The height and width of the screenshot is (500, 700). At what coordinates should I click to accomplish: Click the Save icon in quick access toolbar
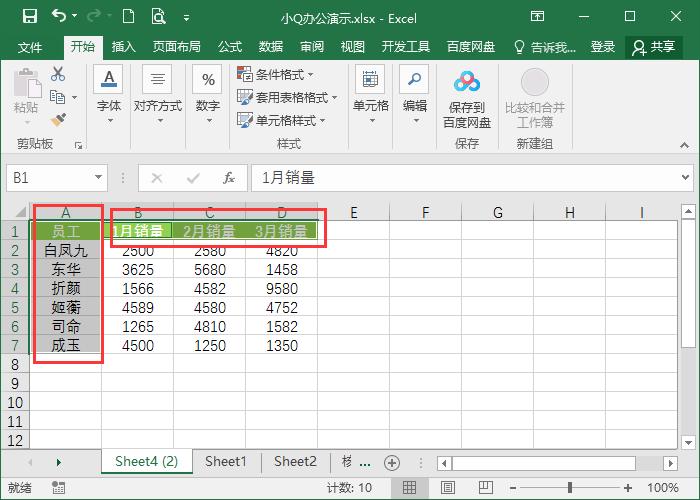[30, 17]
